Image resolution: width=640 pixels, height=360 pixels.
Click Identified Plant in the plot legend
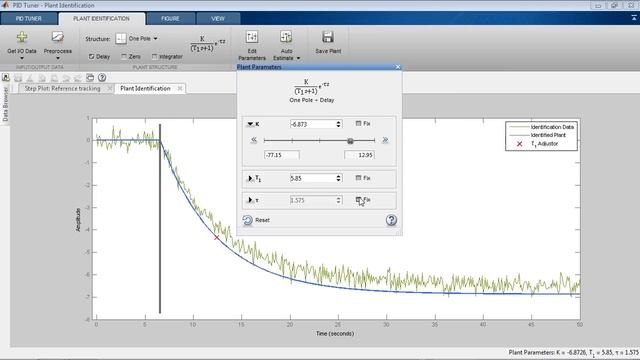(548, 135)
